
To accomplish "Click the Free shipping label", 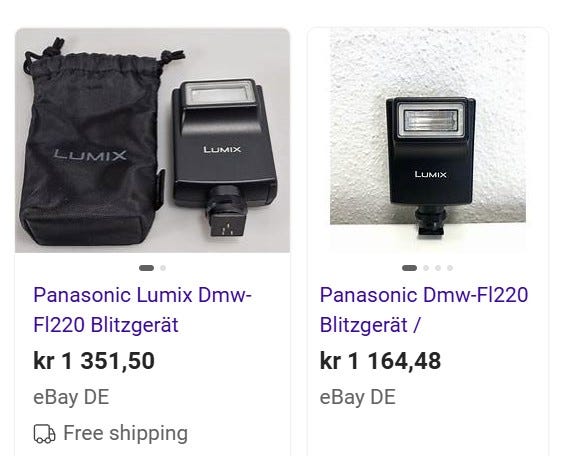I will [125, 433].
